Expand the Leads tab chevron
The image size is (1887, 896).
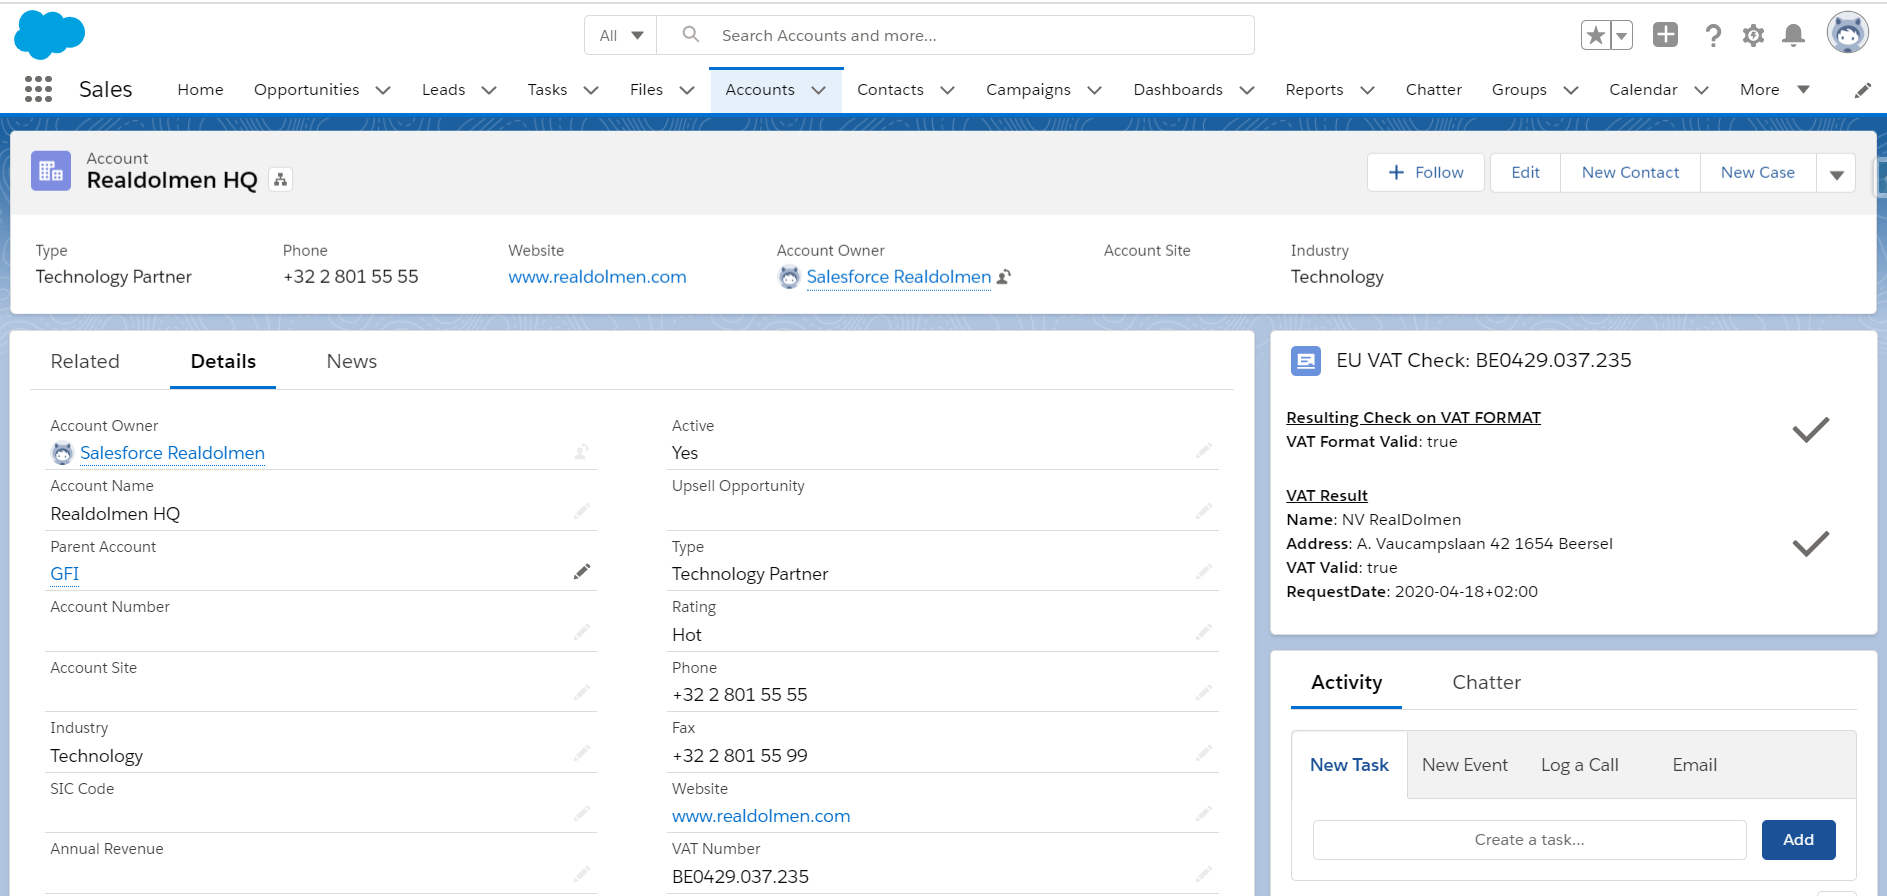(x=489, y=90)
